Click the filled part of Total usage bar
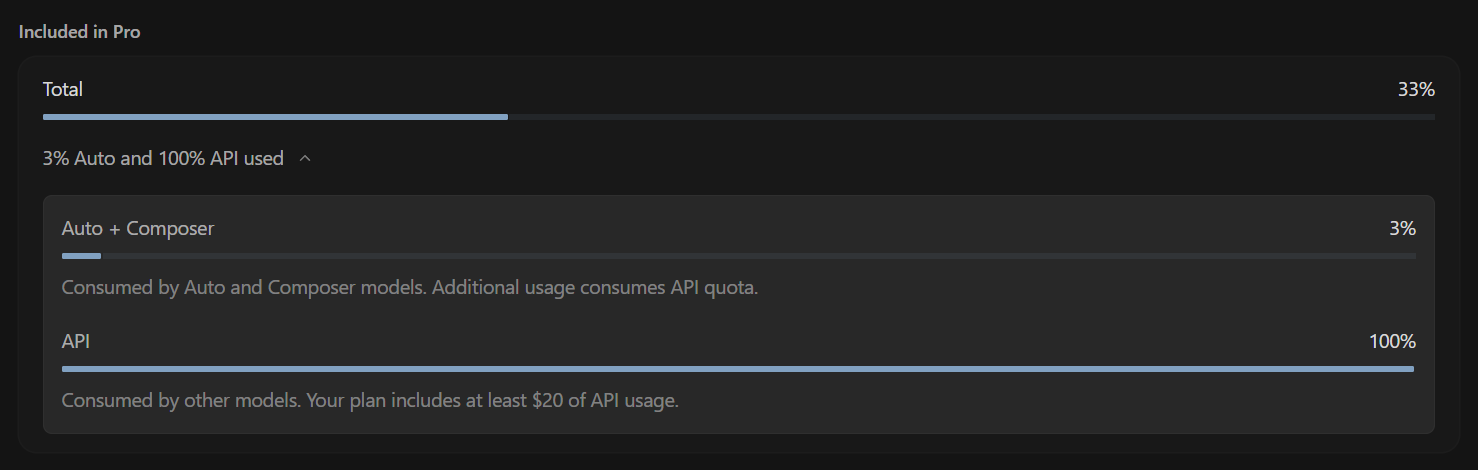Image resolution: width=1478 pixels, height=470 pixels. click(x=275, y=117)
